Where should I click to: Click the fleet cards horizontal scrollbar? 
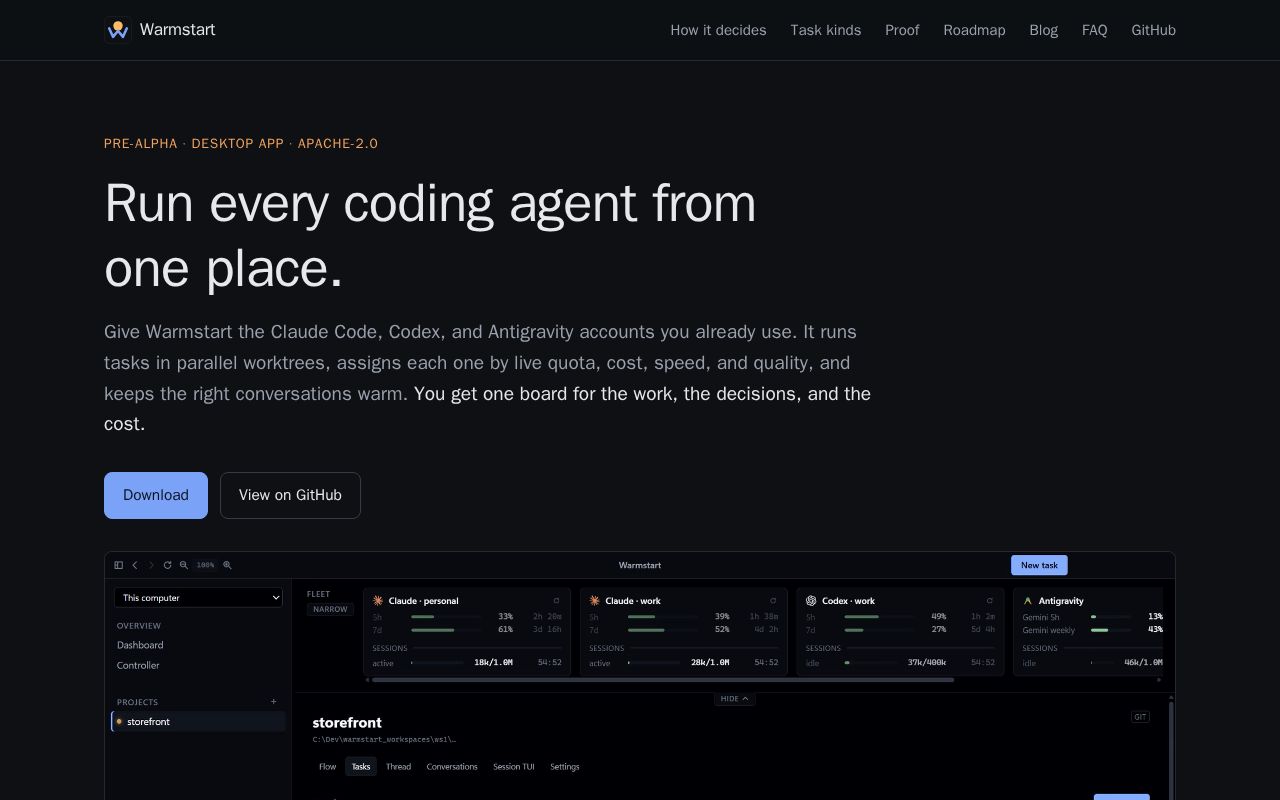(663, 680)
